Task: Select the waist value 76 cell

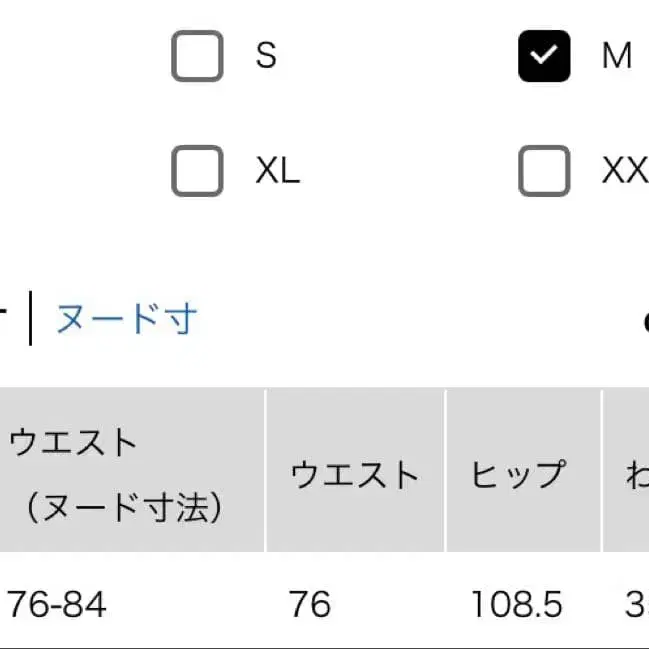Action: pos(309,604)
